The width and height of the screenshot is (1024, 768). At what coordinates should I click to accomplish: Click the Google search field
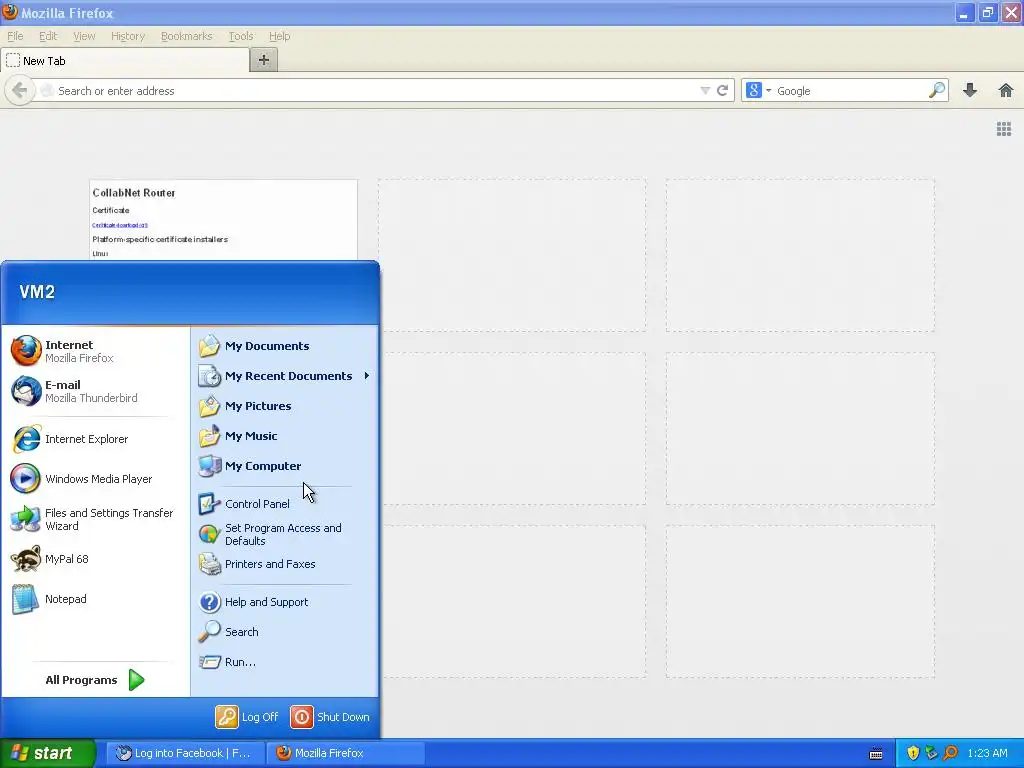pyautogui.click(x=849, y=91)
